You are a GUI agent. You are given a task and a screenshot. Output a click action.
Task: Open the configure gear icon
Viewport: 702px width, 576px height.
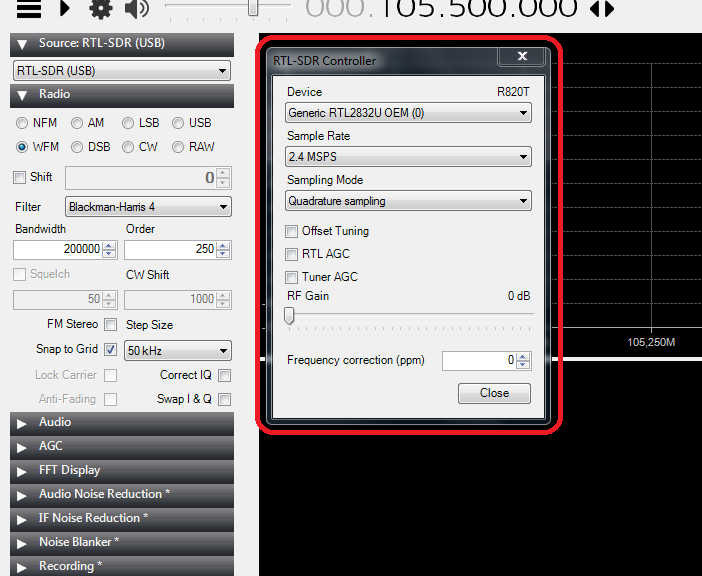101,8
